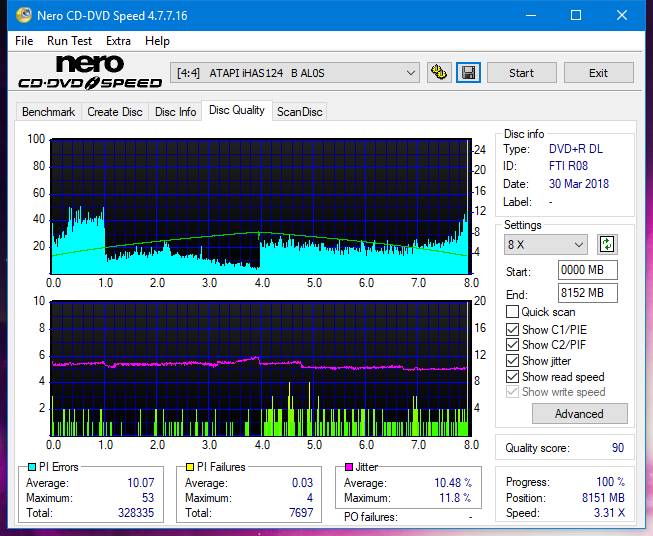Minimize the Nero CD-DVD Speed window
The width and height of the screenshot is (653, 536).
click(531, 15)
